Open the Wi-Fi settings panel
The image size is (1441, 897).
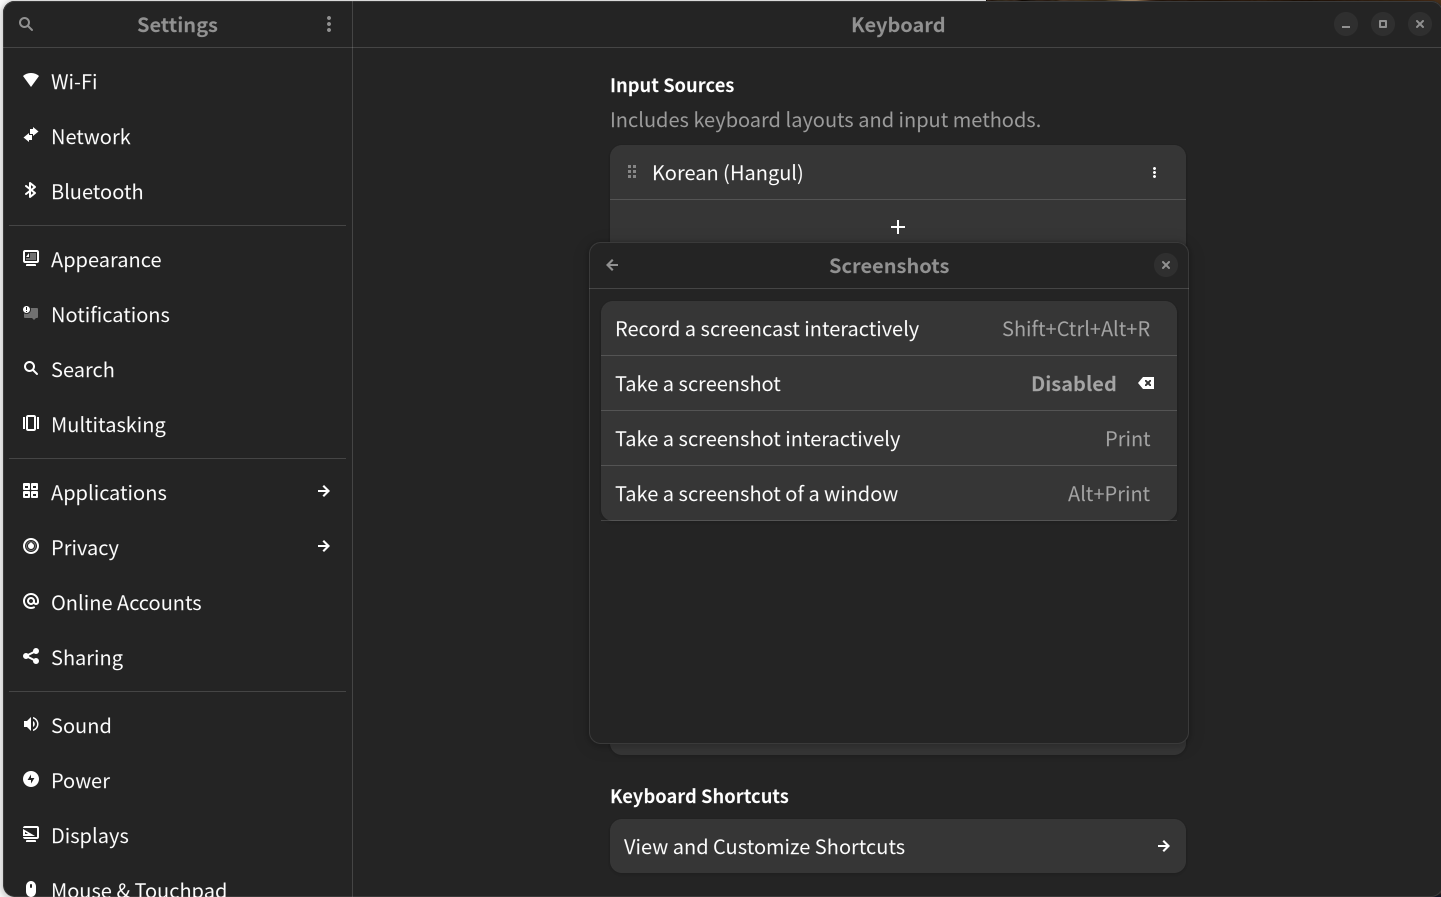(178, 81)
